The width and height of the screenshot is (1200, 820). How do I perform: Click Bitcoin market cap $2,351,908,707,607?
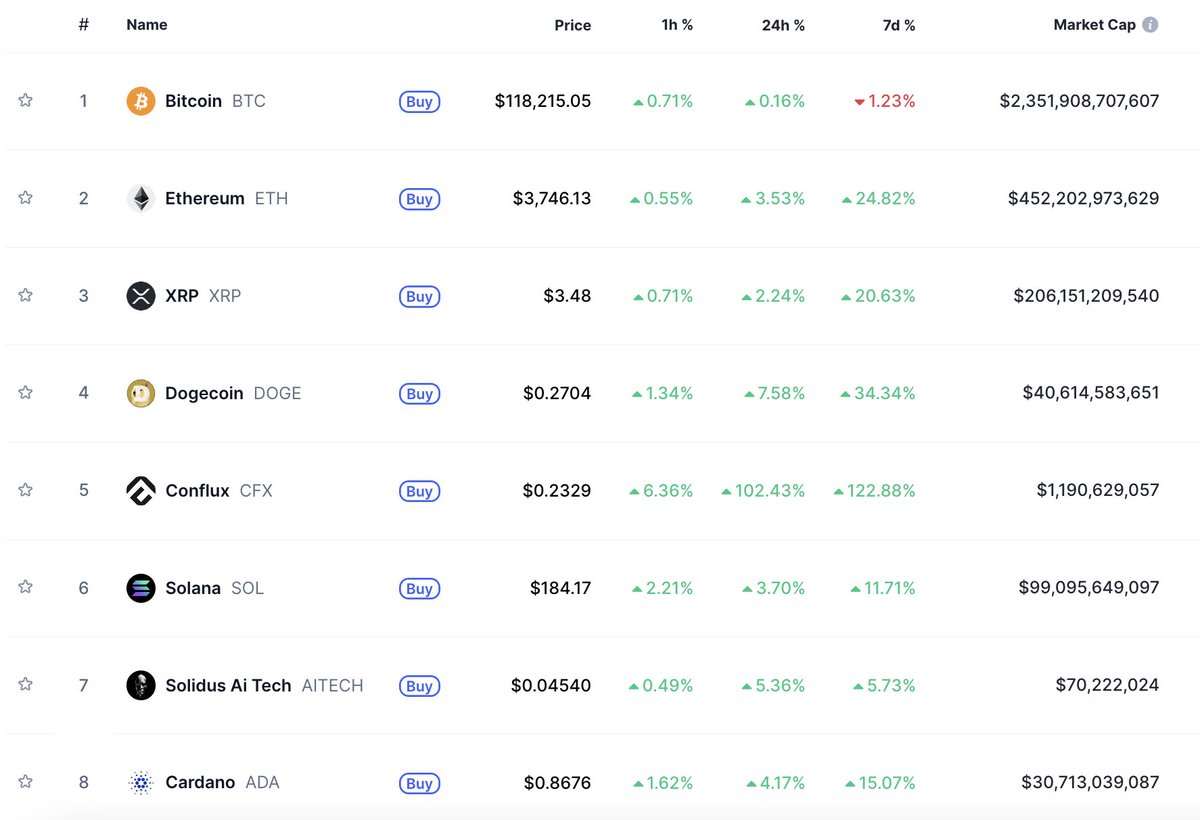click(1079, 101)
